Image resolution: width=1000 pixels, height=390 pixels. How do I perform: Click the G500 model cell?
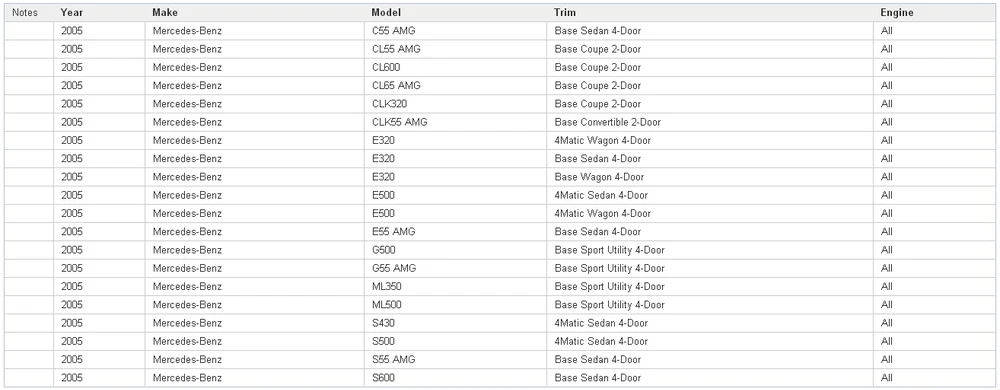455,250
